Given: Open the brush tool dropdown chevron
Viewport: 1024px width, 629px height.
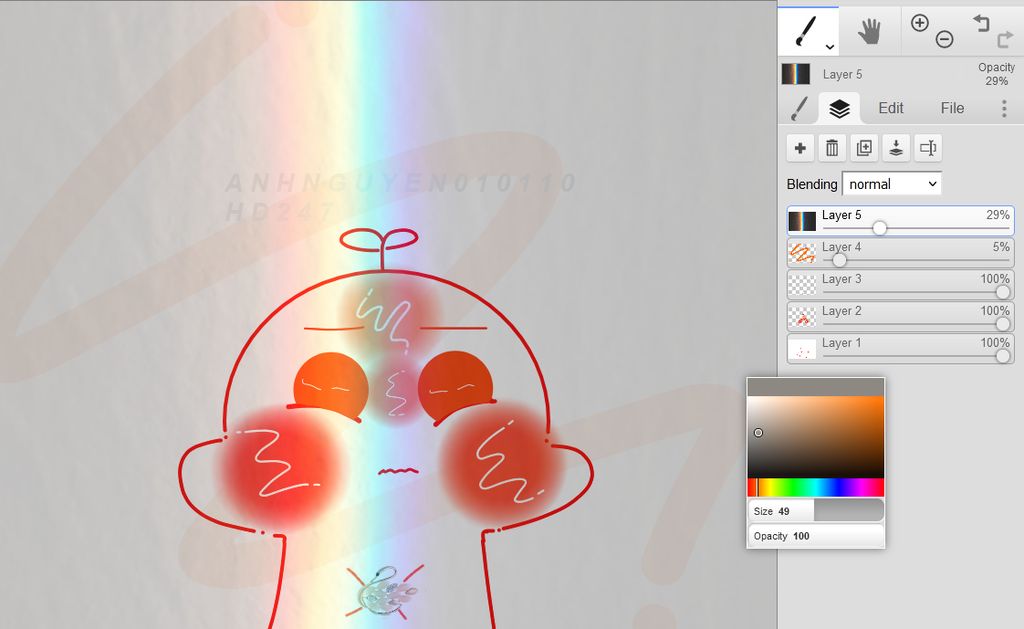Looking at the screenshot, I should click(829, 46).
